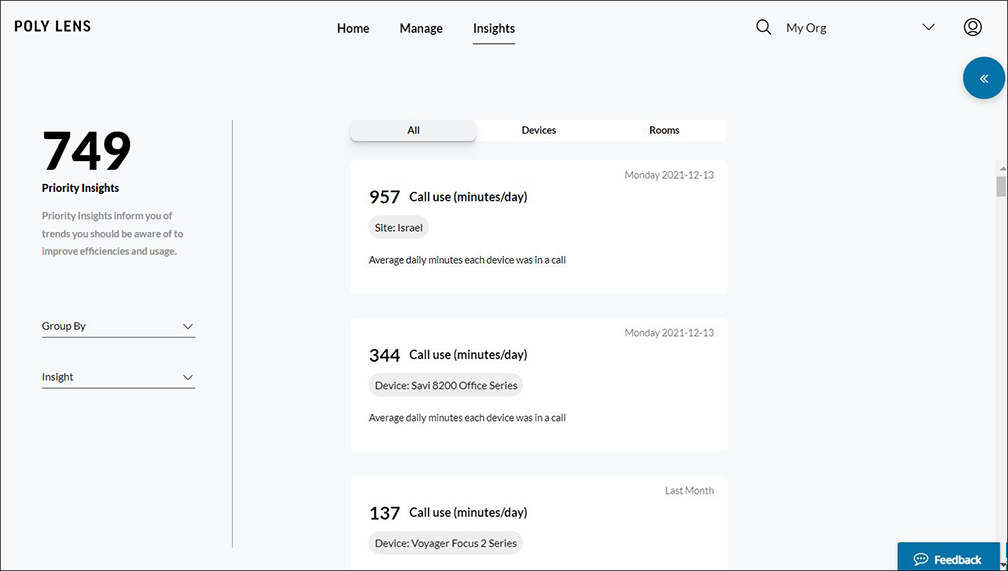
Task: Click the blue double-chevron collapse button
Action: 984,78
